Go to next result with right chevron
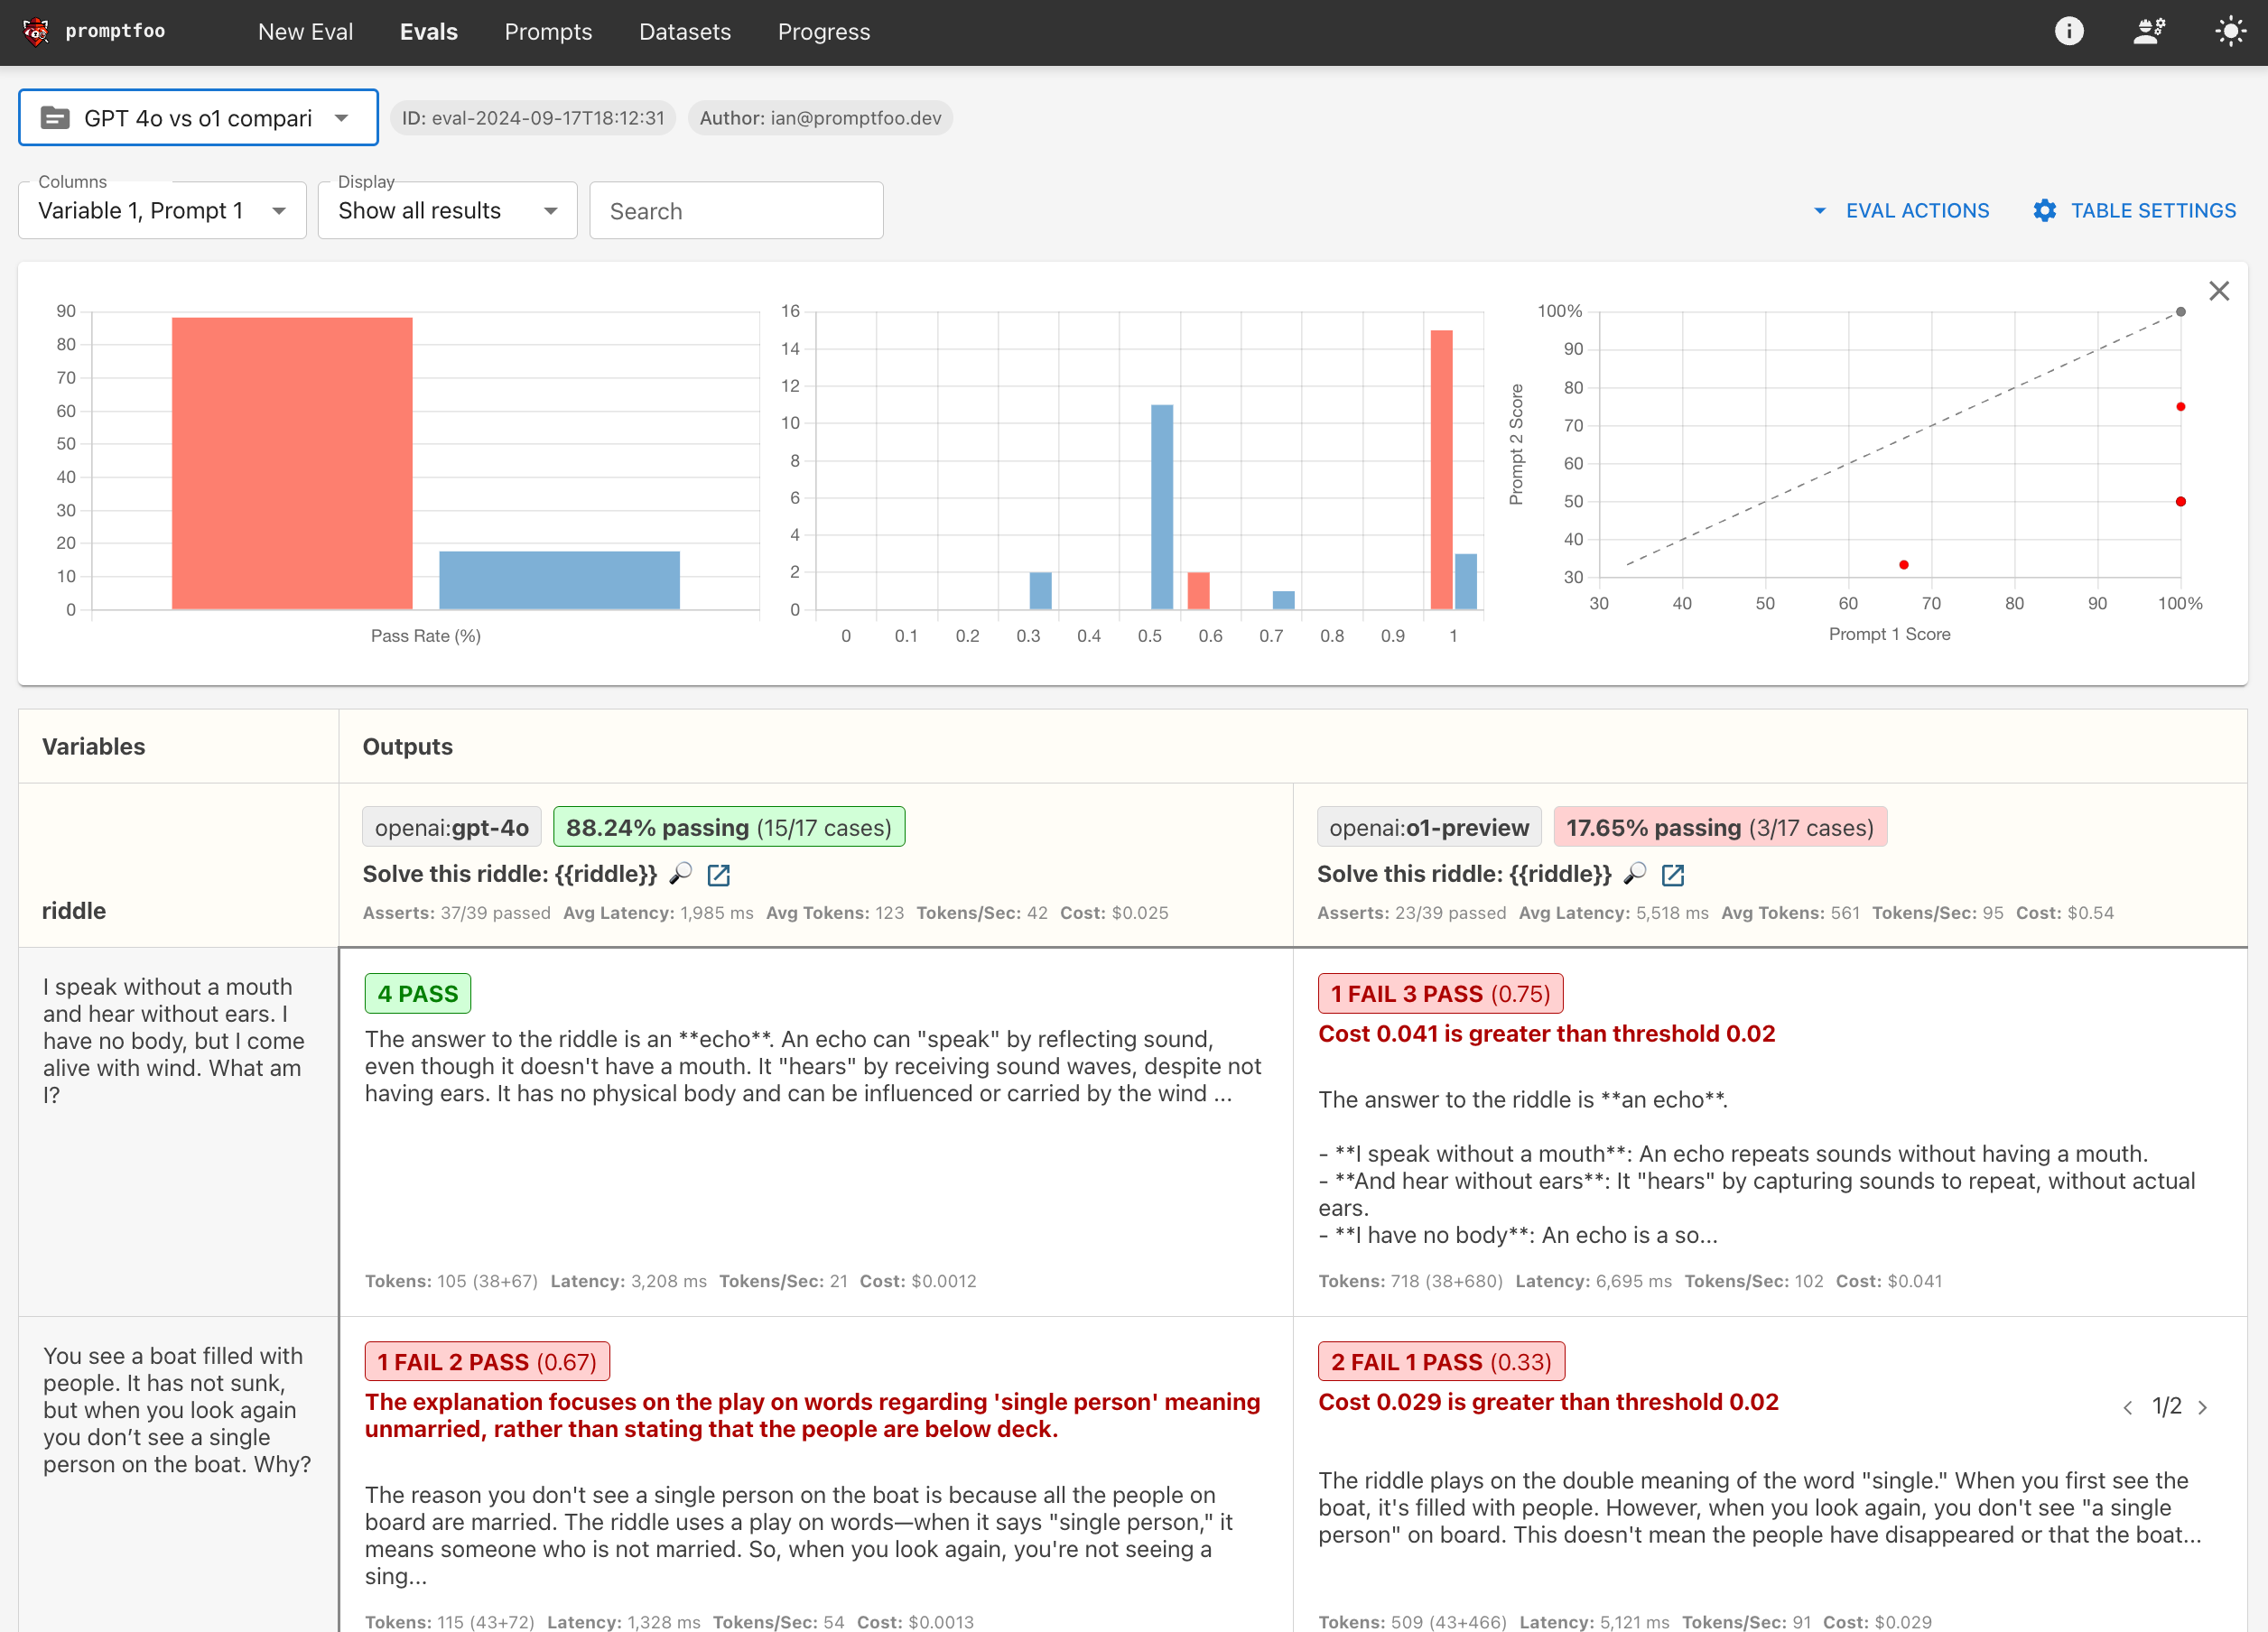2268x1632 pixels. [2202, 1408]
